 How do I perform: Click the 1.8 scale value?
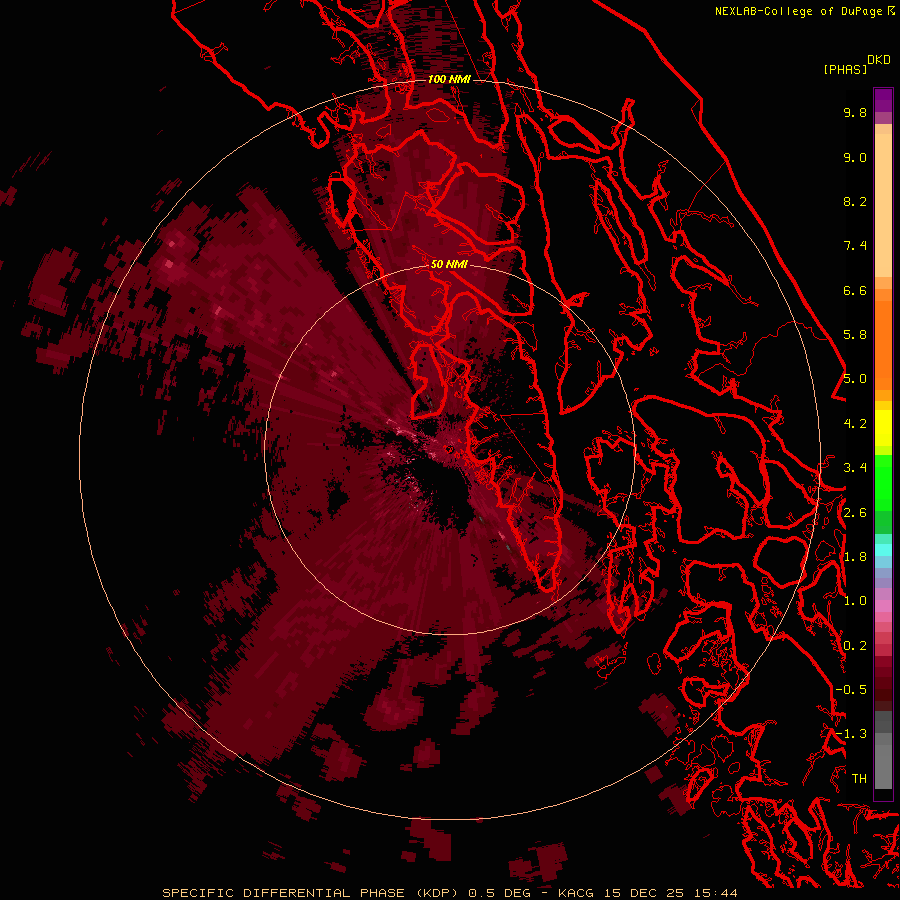pyautogui.click(x=855, y=557)
